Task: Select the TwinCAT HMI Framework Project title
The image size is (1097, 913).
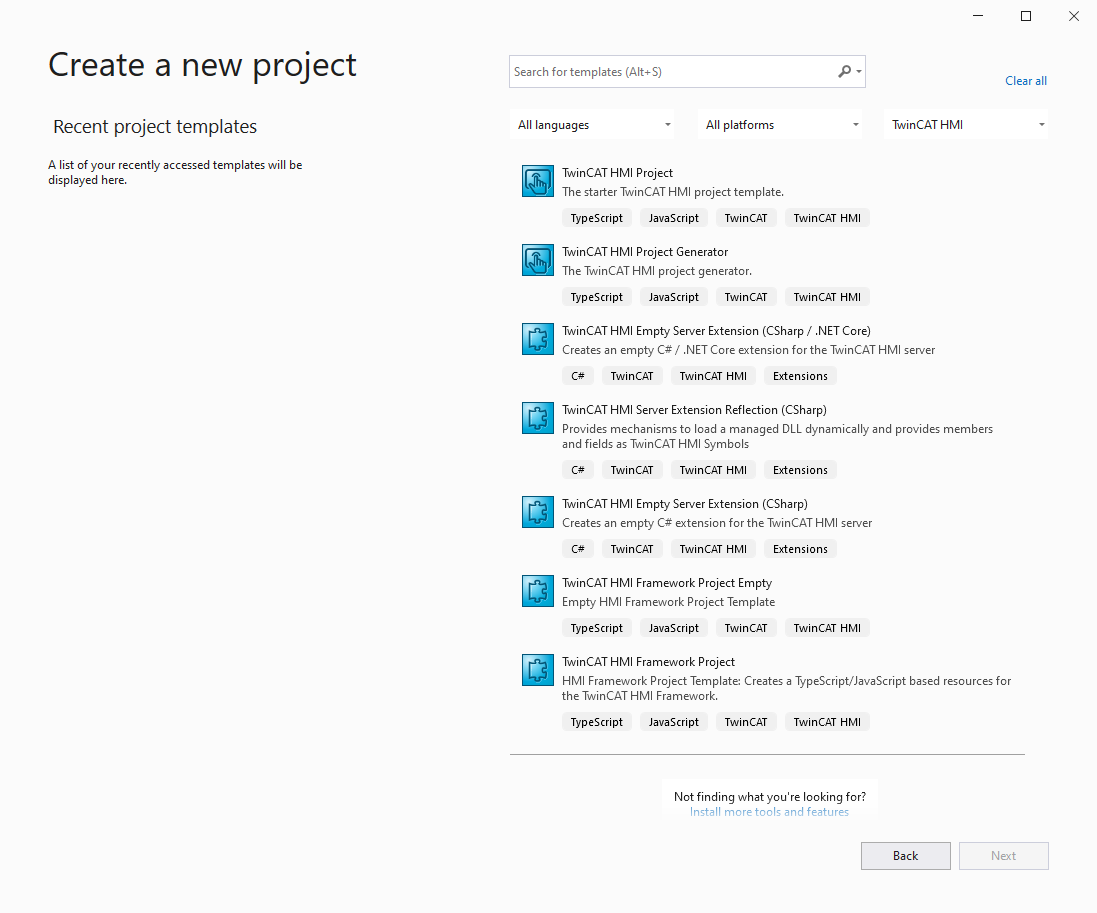Action: [649, 662]
